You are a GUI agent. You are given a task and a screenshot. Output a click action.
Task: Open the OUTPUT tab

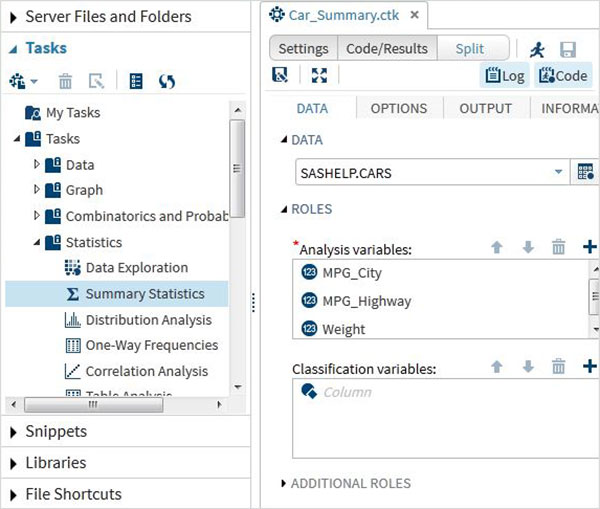tap(485, 108)
